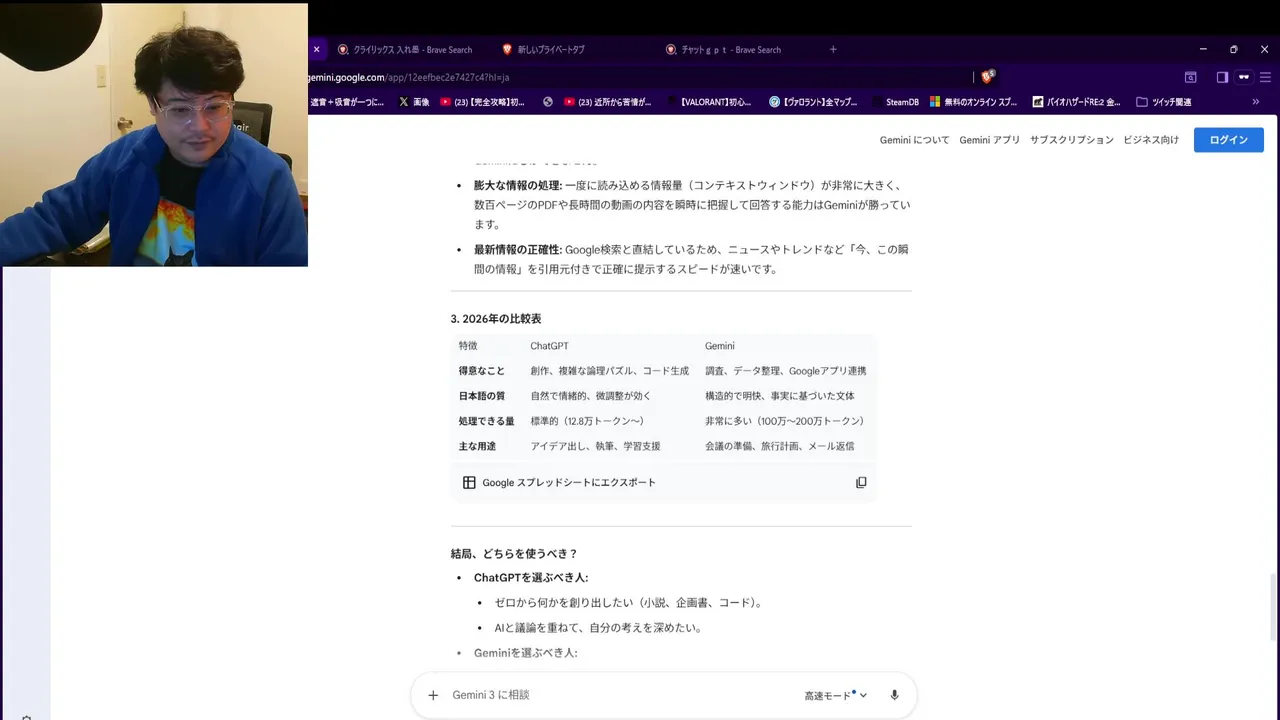Viewport: 1280px width, 720px height.
Task: Select the 得意なこと row label
Action: tap(481, 371)
